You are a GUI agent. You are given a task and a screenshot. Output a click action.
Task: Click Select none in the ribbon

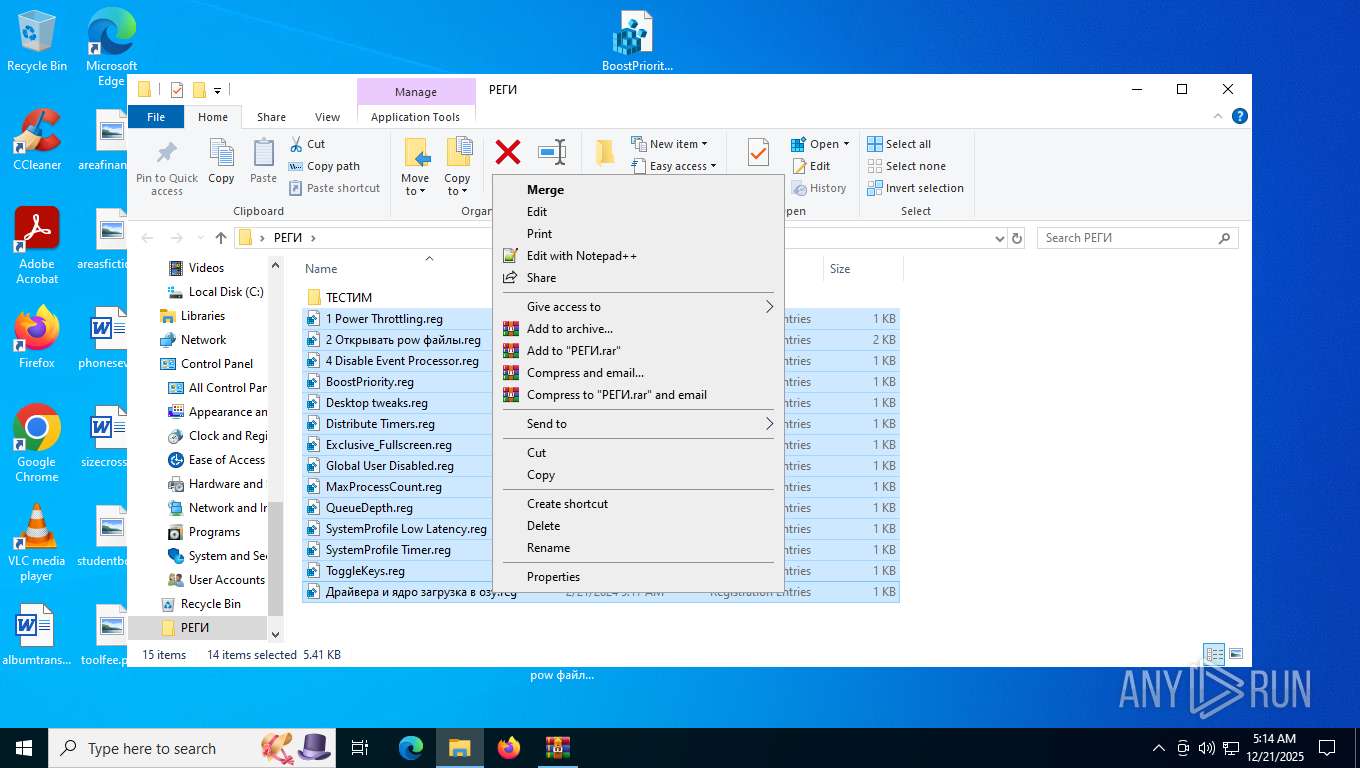click(906, 166)
